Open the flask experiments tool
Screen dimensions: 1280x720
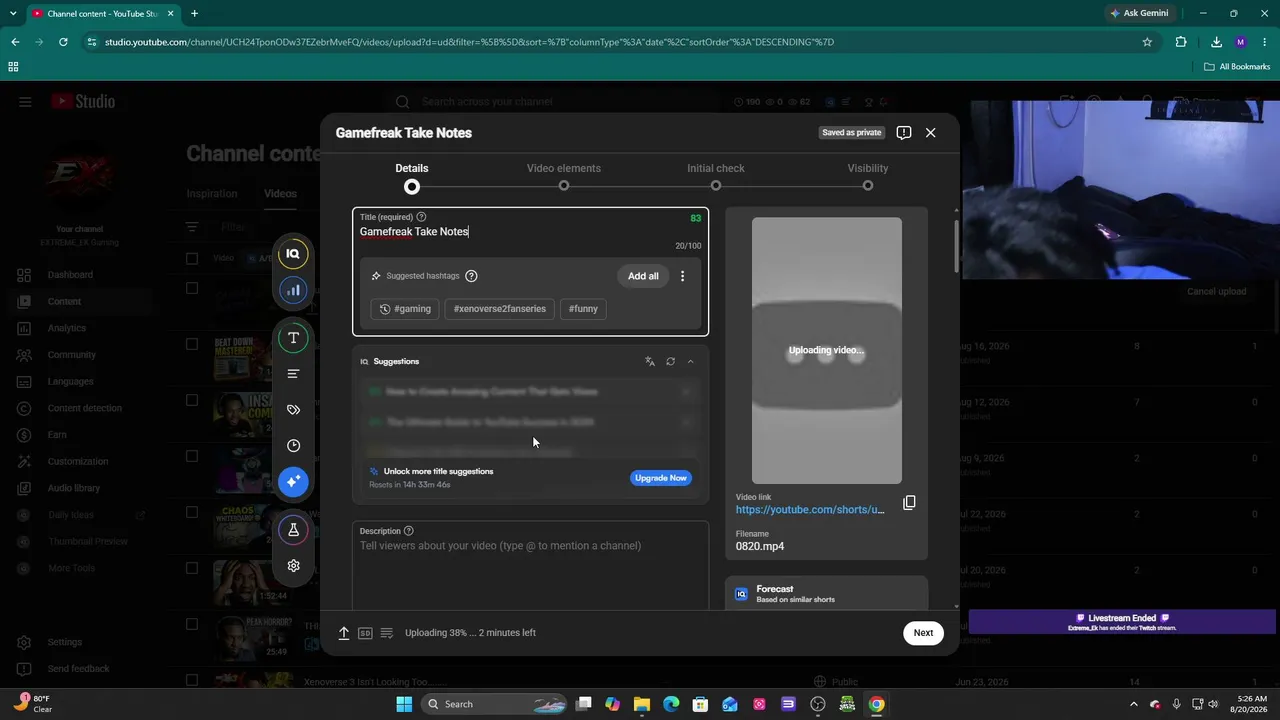(293, 530)
